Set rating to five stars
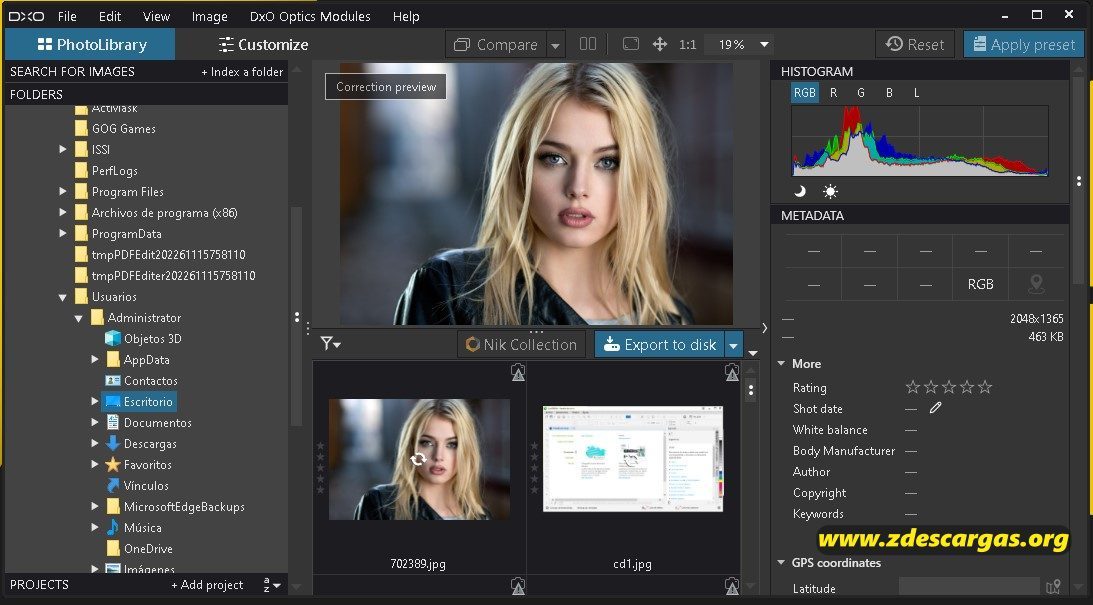This screenshot has width=1093, height=605. click(985, 387)
